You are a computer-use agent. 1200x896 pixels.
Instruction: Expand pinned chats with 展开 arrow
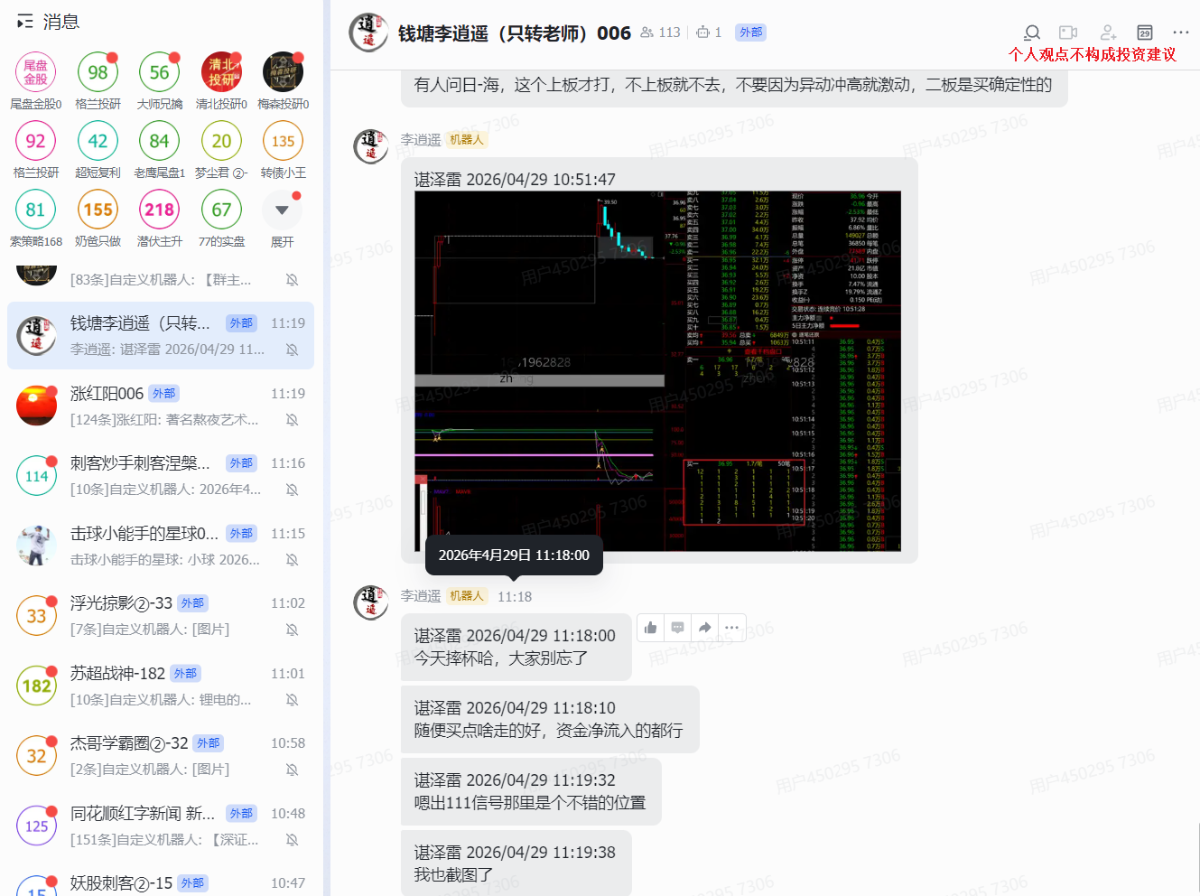tap(282, 211)
